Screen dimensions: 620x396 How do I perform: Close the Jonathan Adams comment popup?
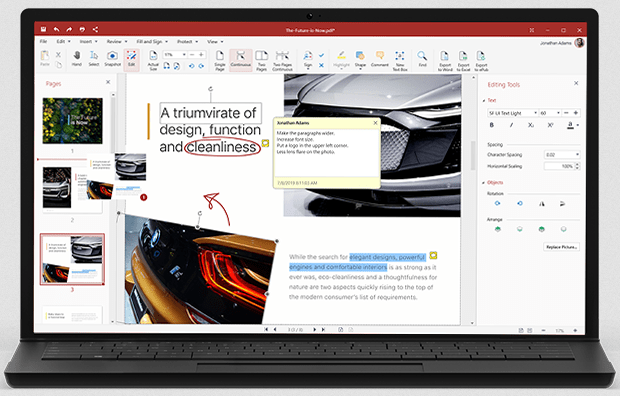[375, 123]
